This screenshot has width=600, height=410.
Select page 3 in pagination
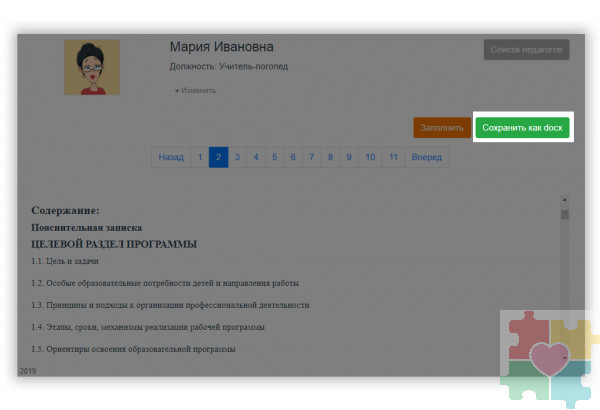click(237, 157)
